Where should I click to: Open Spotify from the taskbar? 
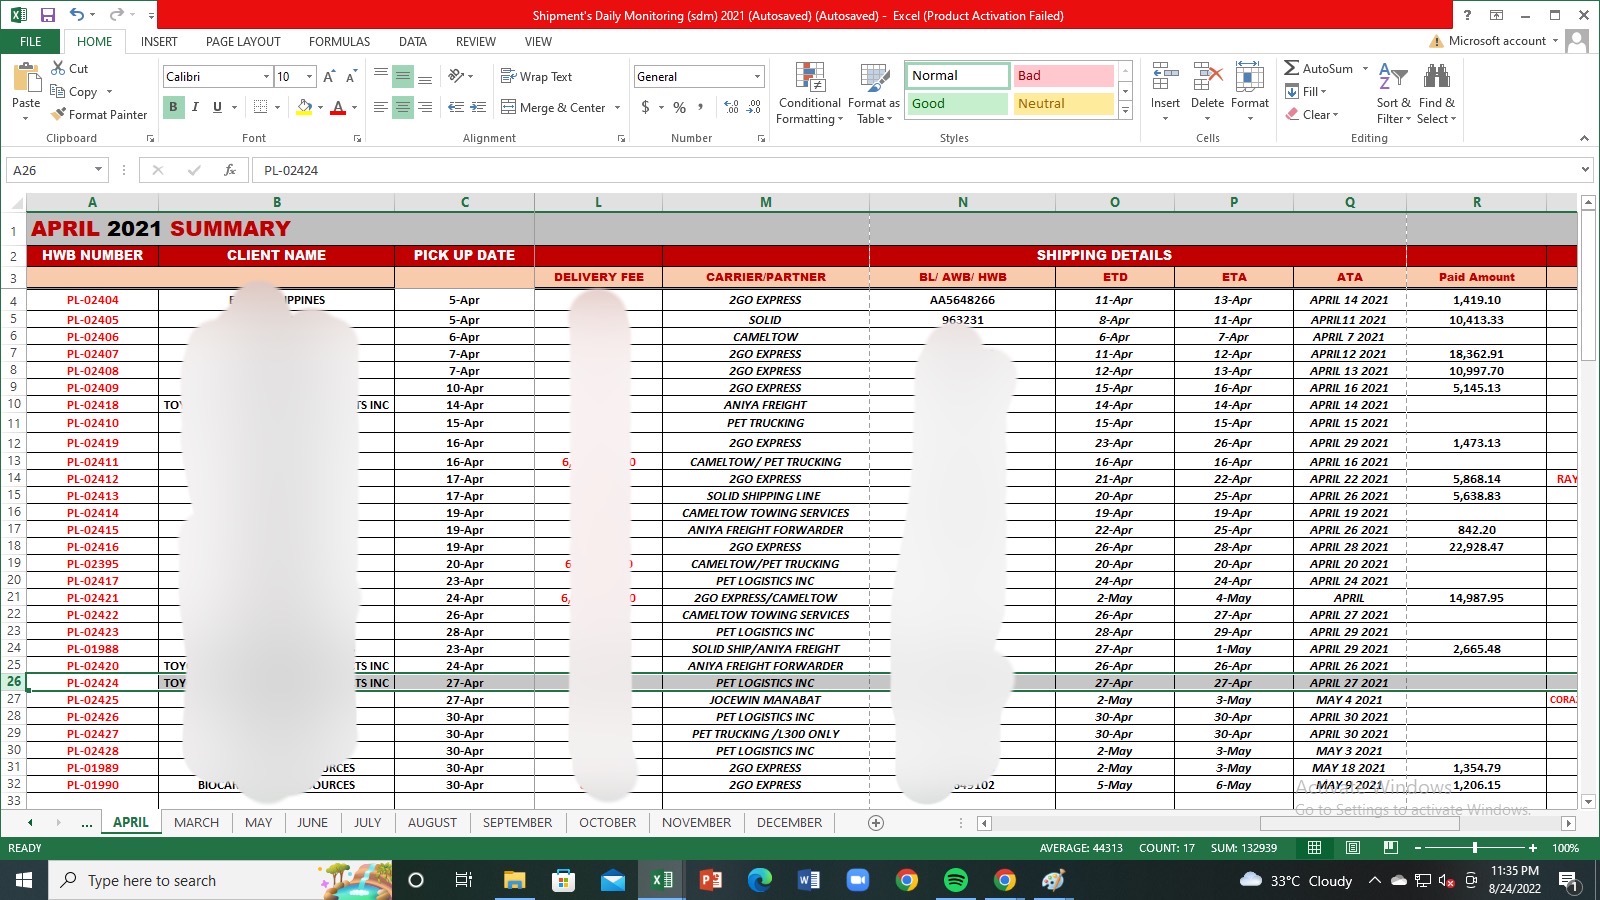[956, 880]
